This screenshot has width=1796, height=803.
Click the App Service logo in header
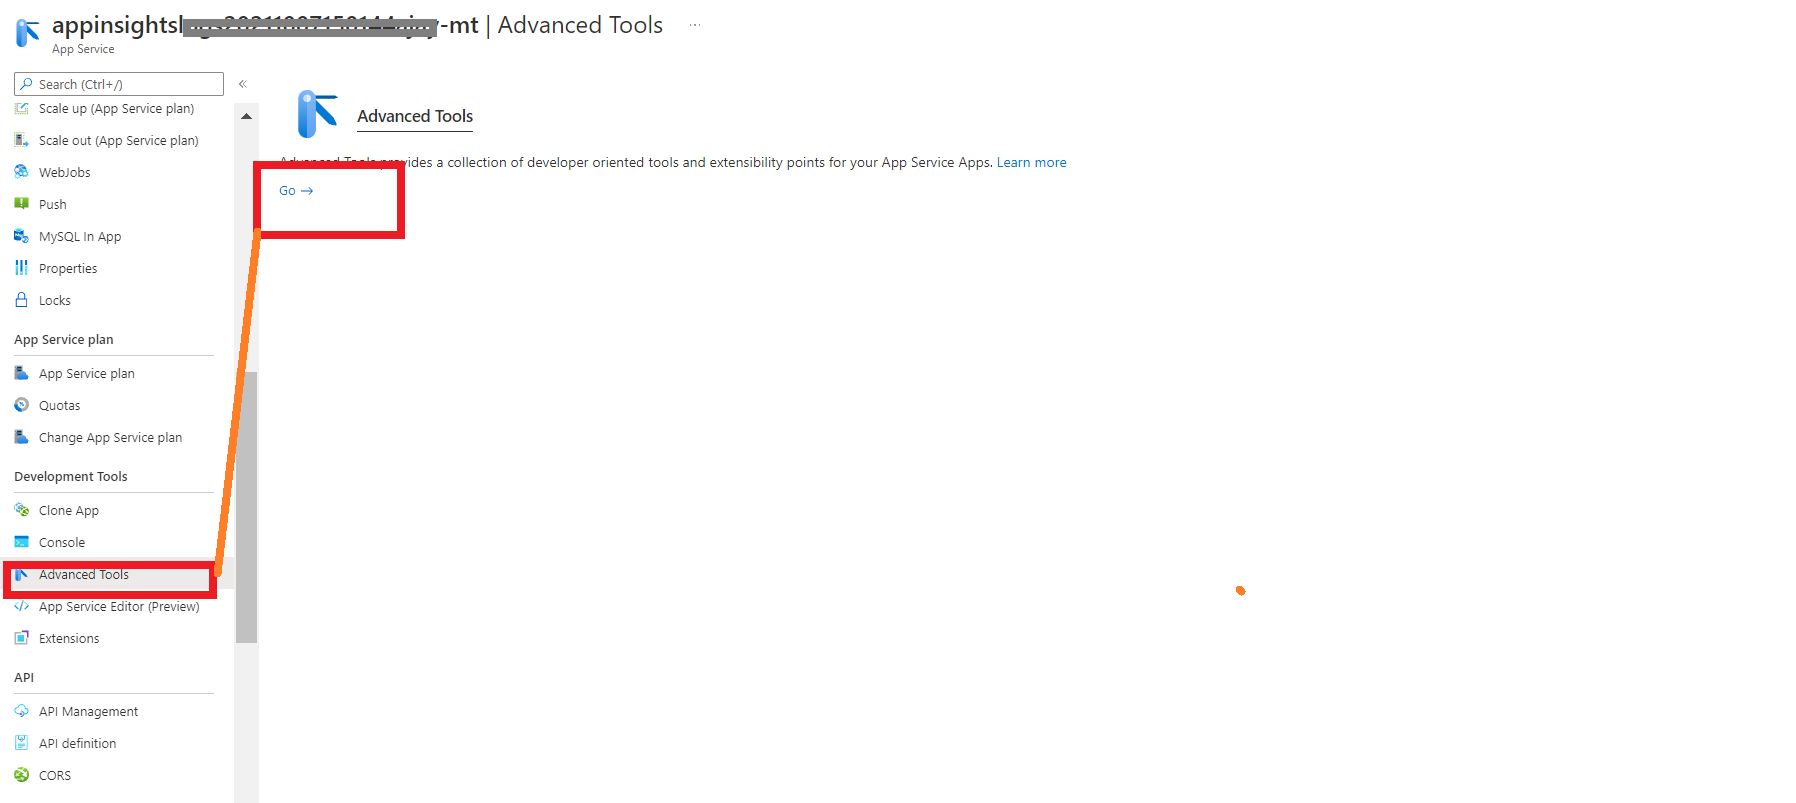pos(27,33)
